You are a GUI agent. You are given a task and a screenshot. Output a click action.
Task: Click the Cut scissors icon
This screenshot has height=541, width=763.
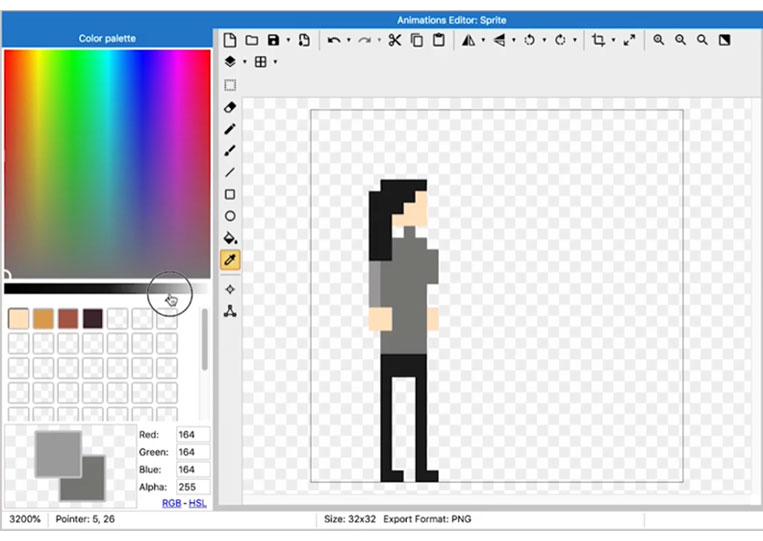pyautogui.click(x=395, y=40)
